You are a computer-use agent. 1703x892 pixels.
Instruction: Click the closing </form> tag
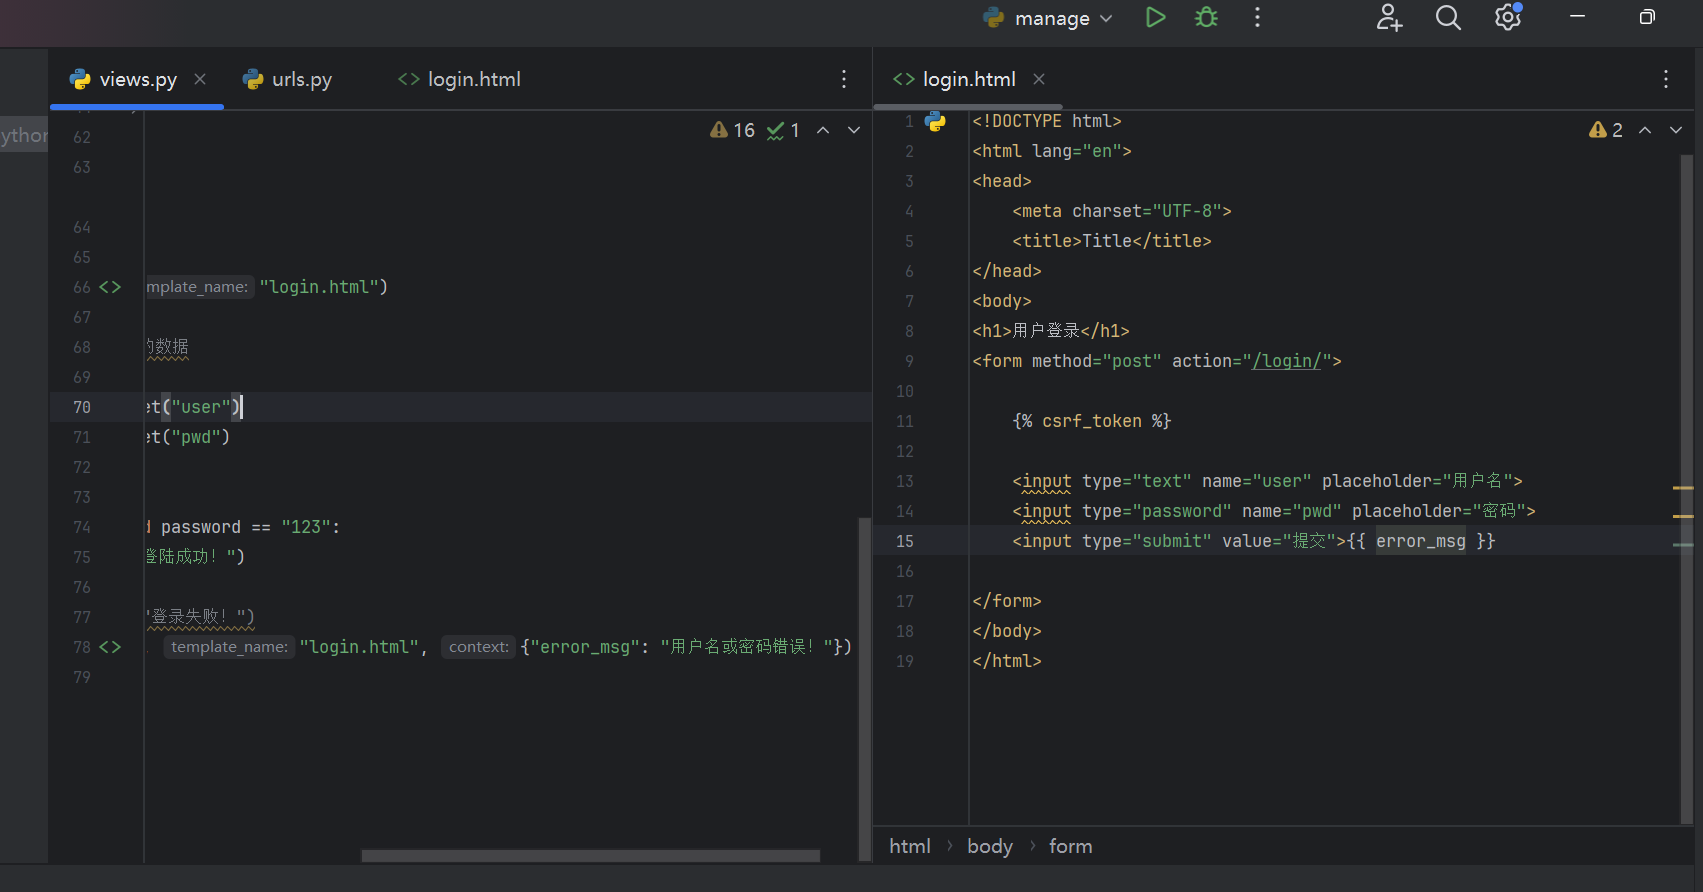tap(1007, 601)
